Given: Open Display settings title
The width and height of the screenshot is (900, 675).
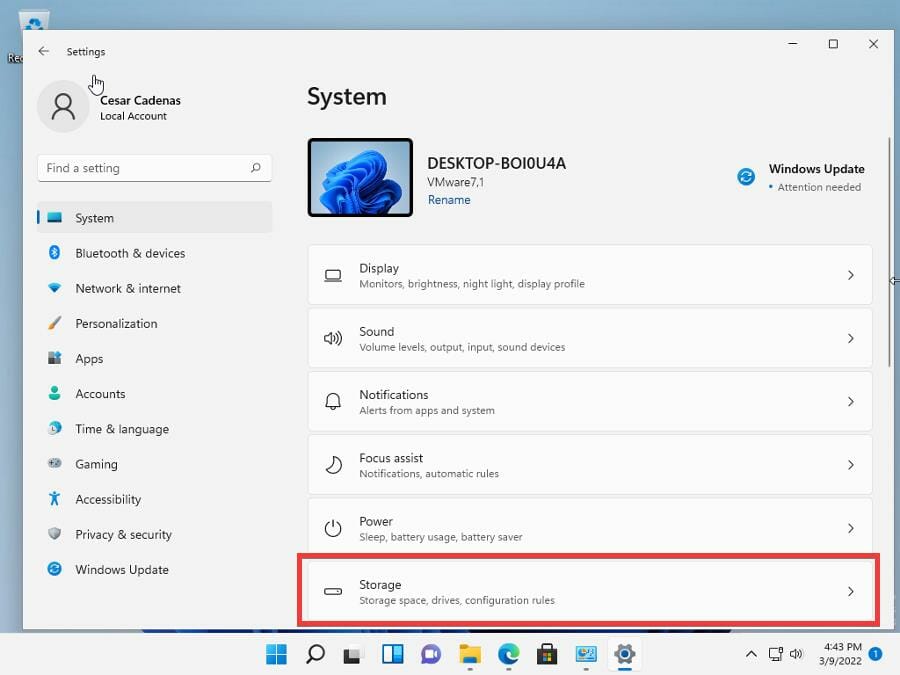Looking at the screenshot, I should (379, 268).
